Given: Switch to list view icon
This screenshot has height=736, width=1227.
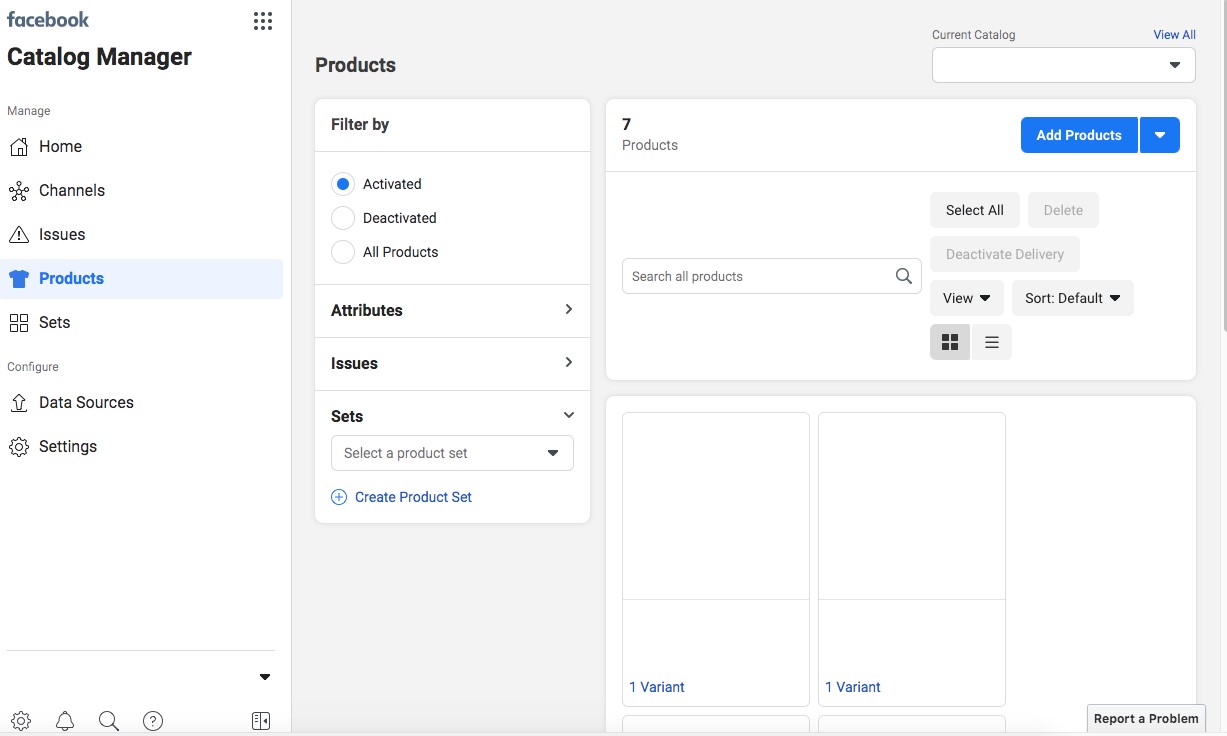Looking at the screenshot, I should click(992, 342).
